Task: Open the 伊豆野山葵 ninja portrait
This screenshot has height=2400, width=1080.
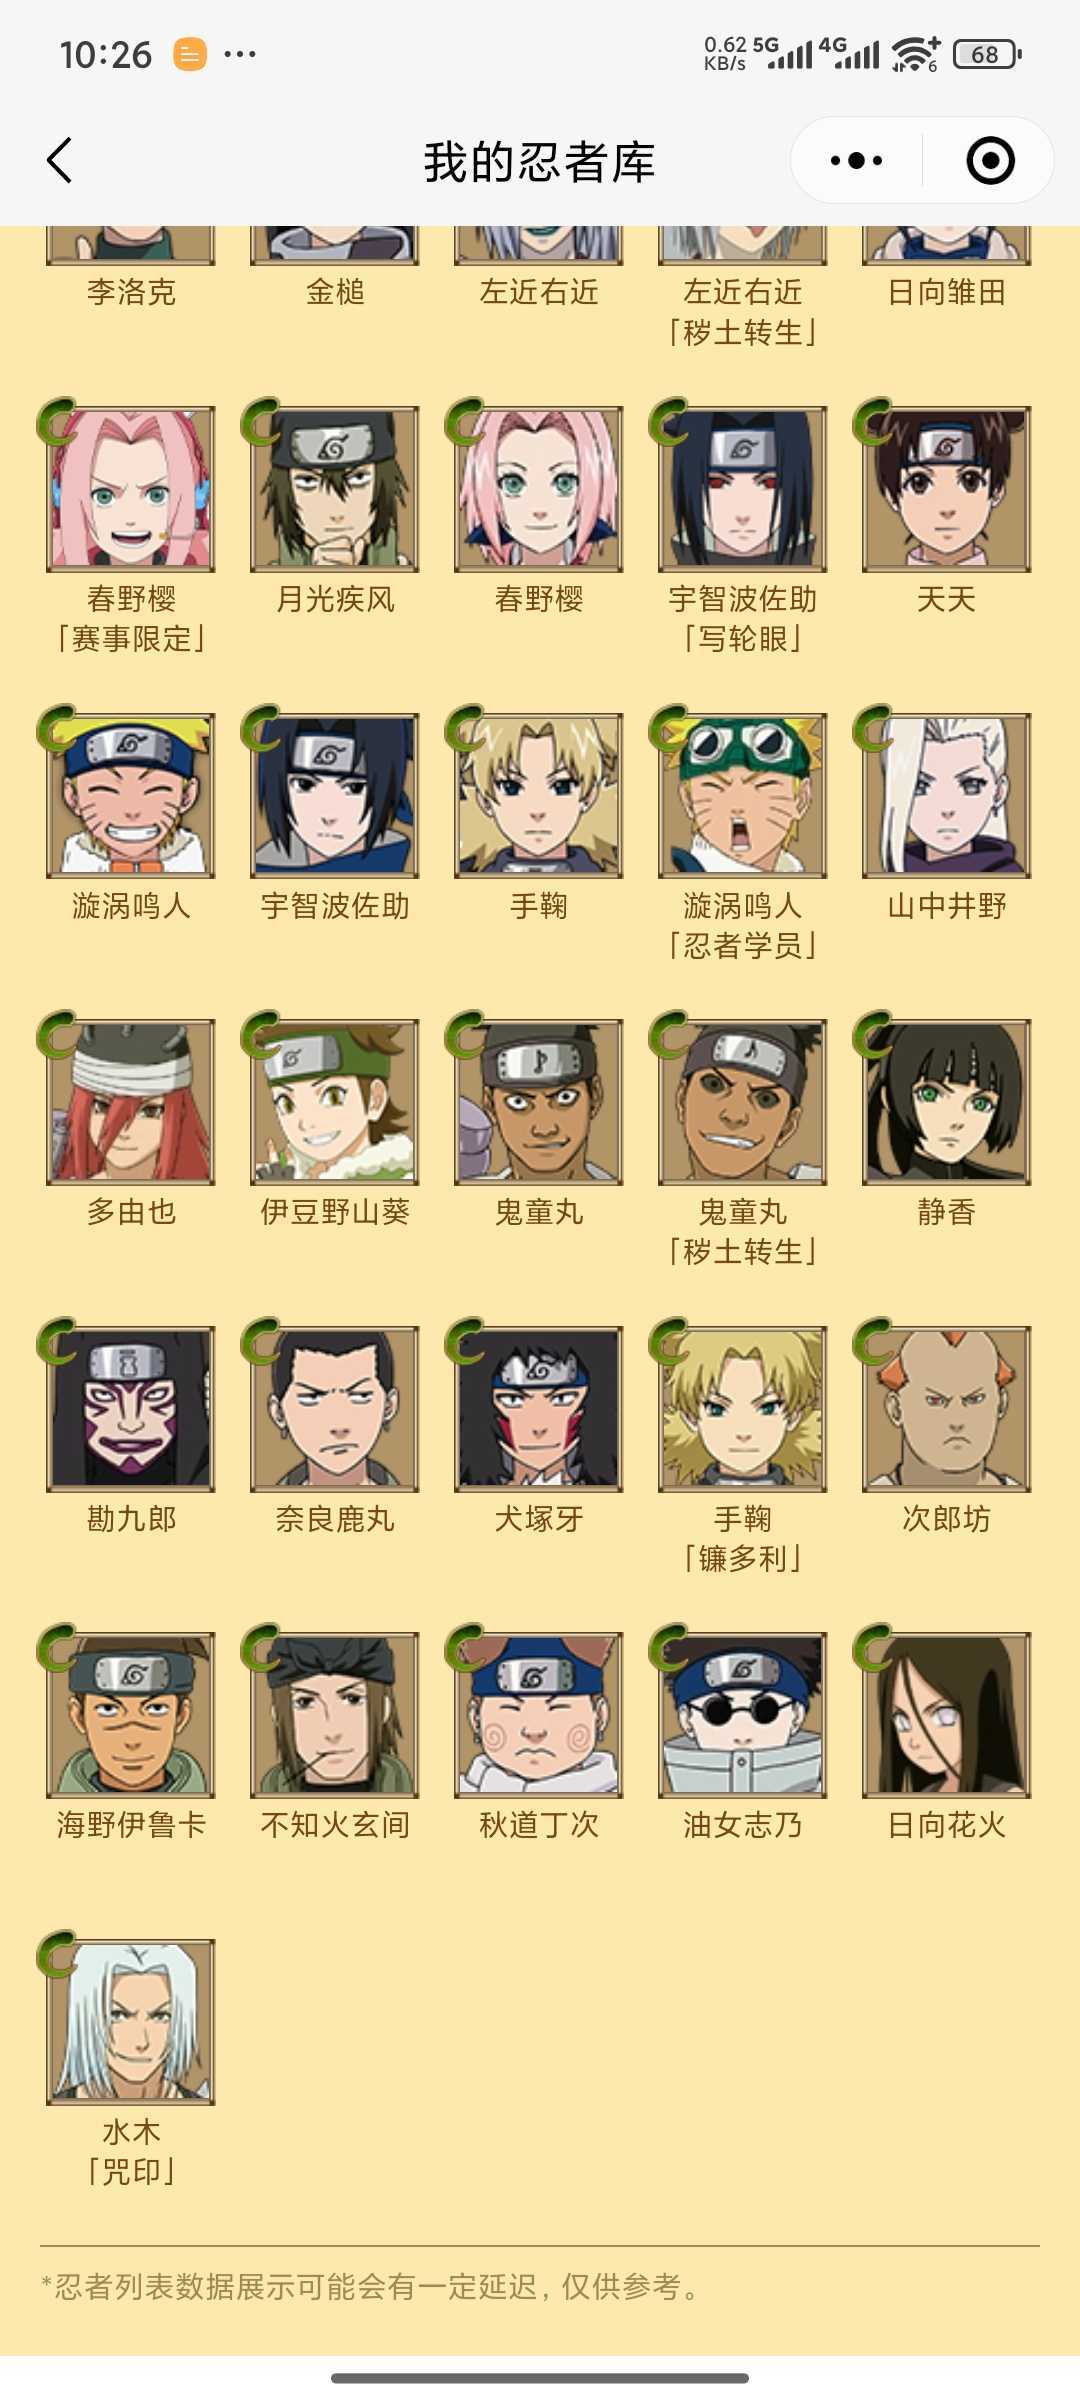Action: click(x=335, y=1102)
